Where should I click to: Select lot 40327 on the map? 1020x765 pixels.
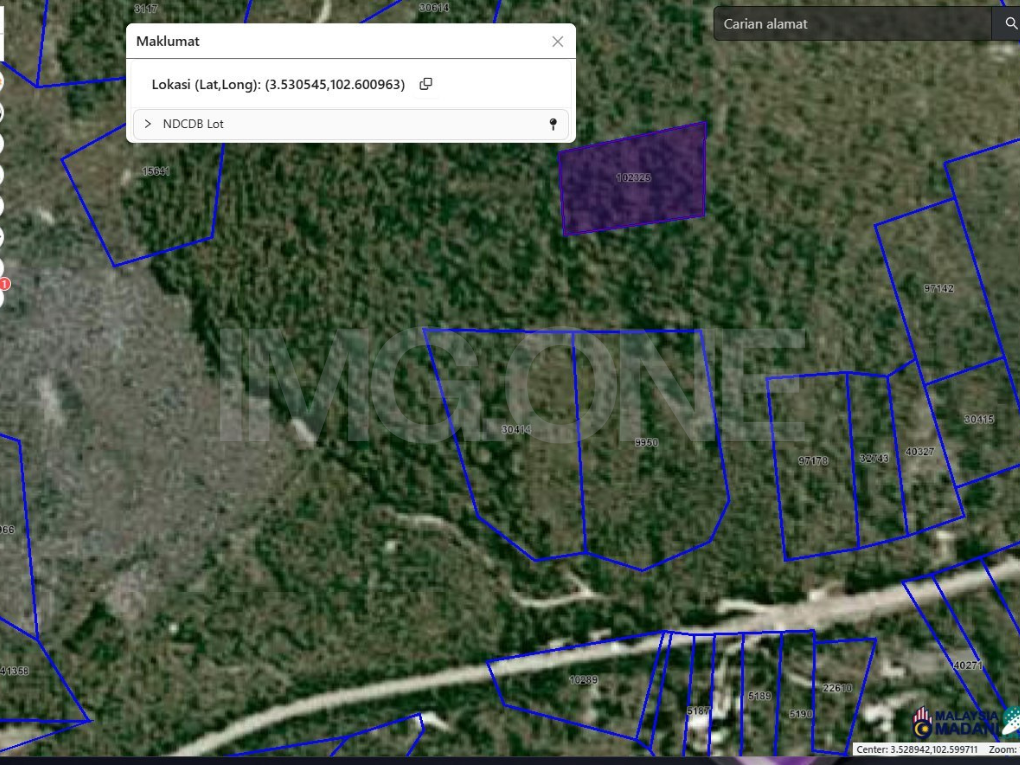[919, 451]
